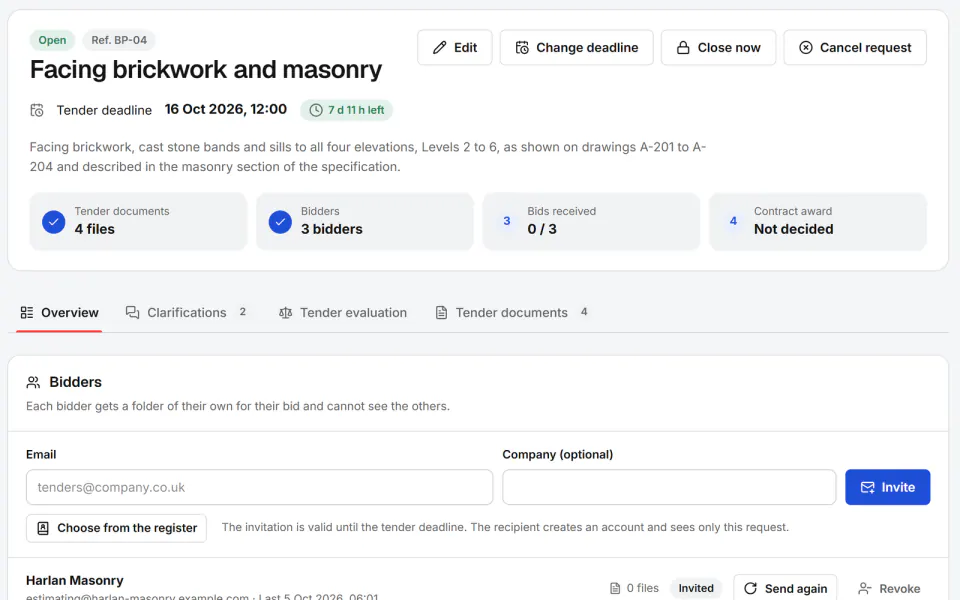Open the Bids received 0 / 3 step card
Image resolution: width=960 pixels, height=600 pixels.
591,221
